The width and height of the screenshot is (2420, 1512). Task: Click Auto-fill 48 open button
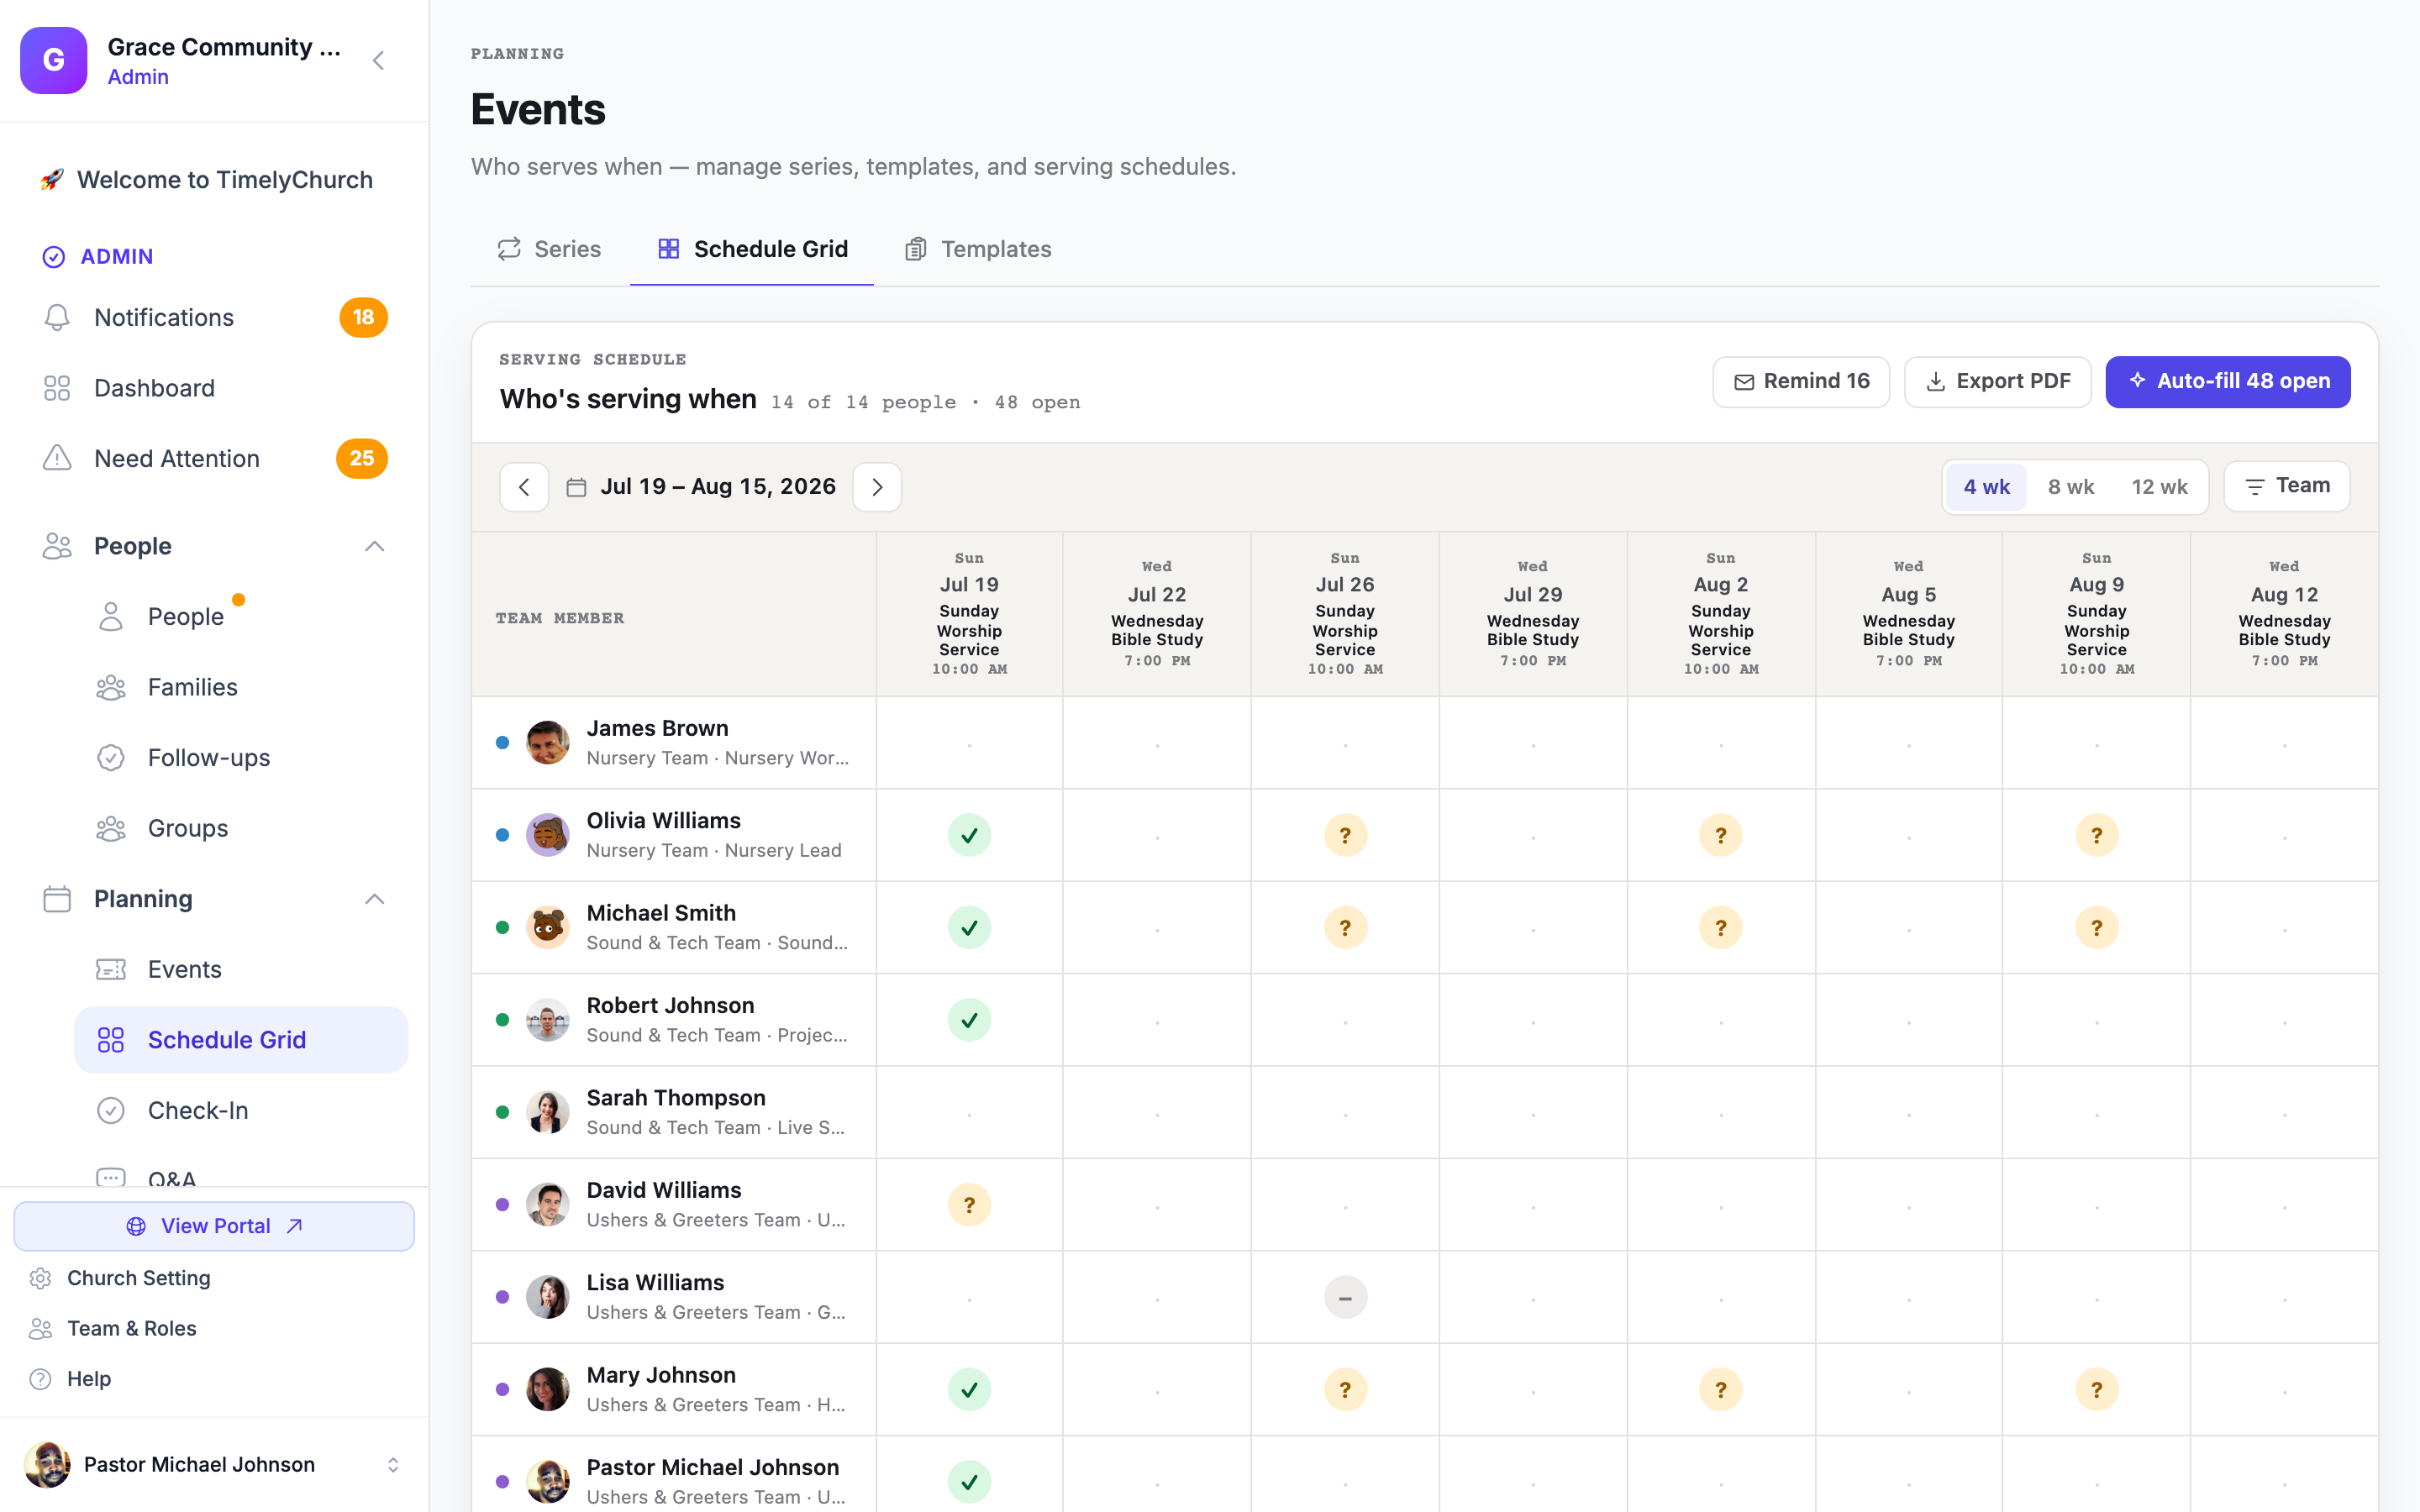pos(2227,381)
